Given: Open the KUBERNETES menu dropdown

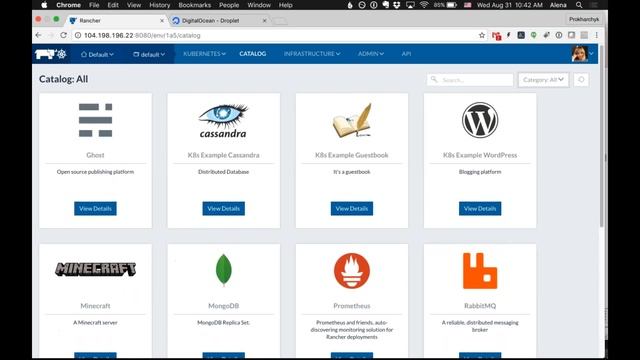Looking at the screenshot, I should pos(204,54).
